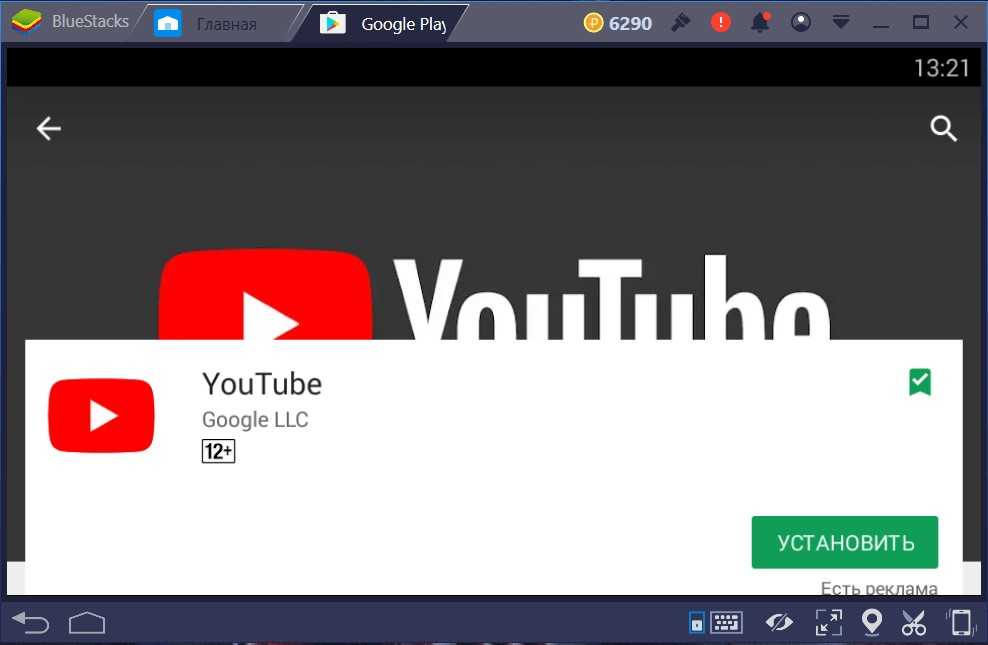Click the Android back button in bottom bar
This screenshot has width=988, height=645.
pyautogui.click(x=30, y=623)
